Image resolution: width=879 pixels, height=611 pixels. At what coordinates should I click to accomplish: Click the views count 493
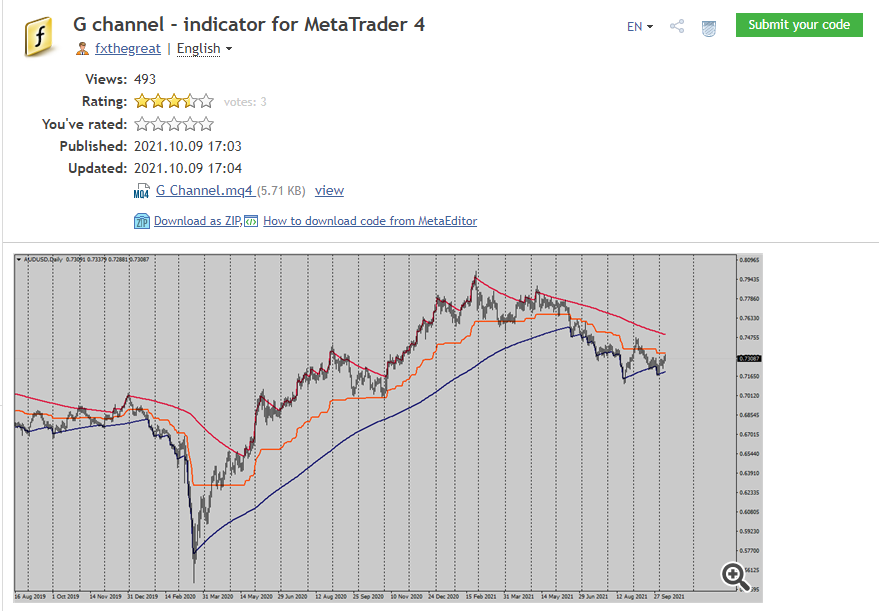tap(145, 79)
